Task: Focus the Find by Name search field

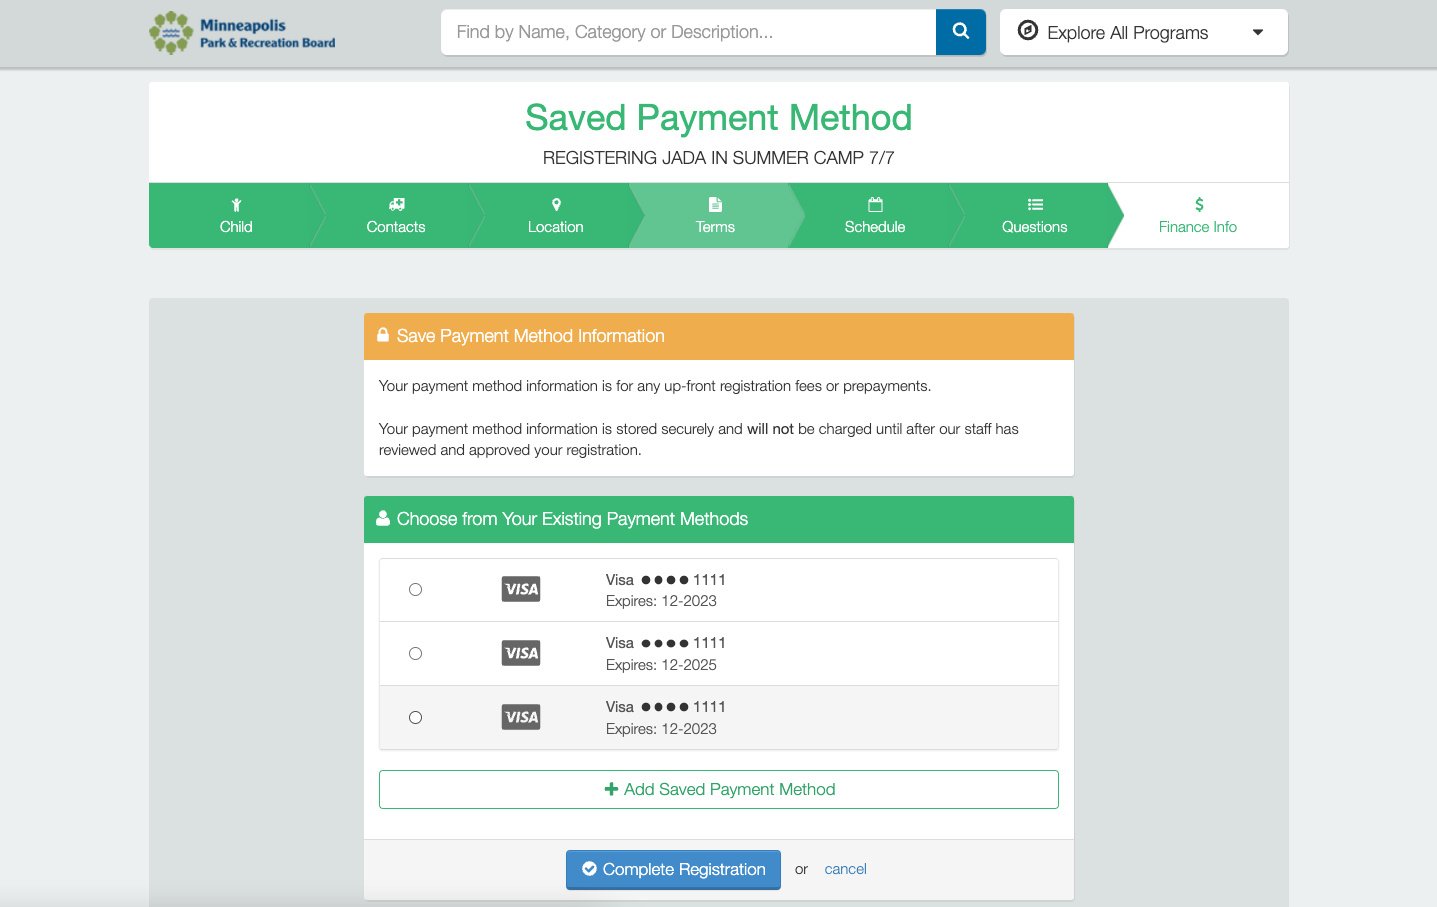Action: pyautogui.click(x=688, y=32)
